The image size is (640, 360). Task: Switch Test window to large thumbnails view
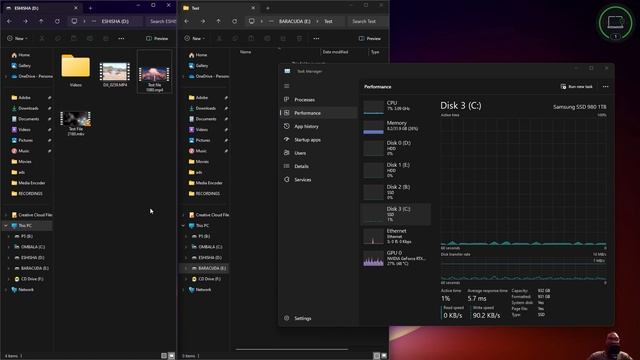click(x=384, y=356)
